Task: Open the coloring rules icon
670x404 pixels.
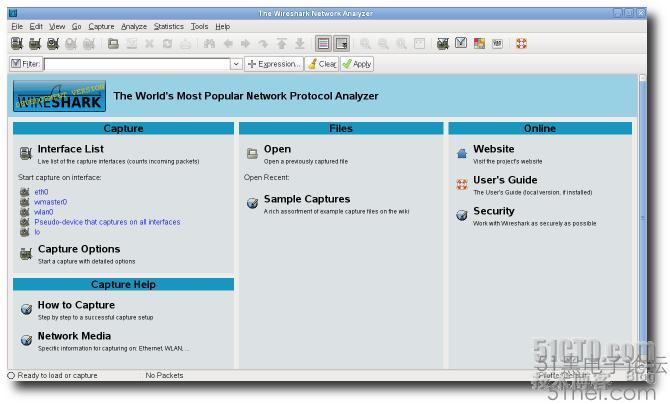Action: 479,43
